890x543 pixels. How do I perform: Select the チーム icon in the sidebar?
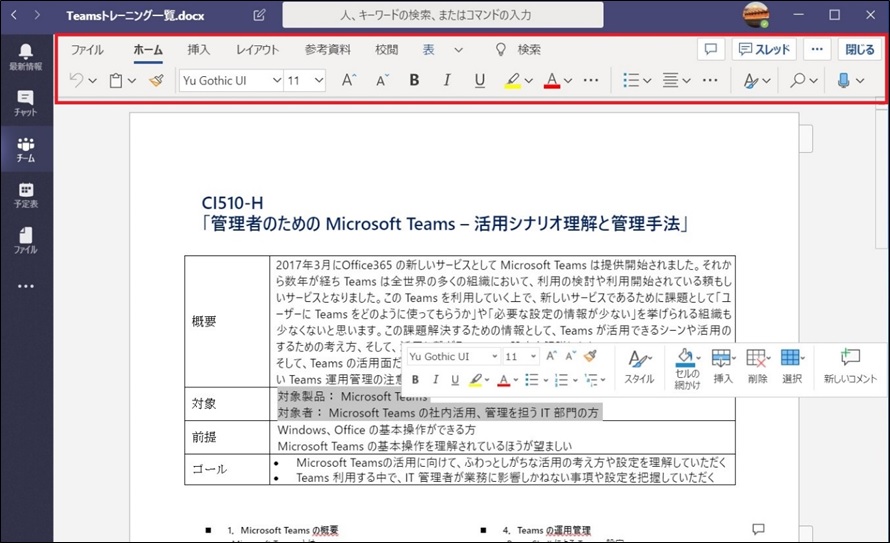[x=26, y=150]
